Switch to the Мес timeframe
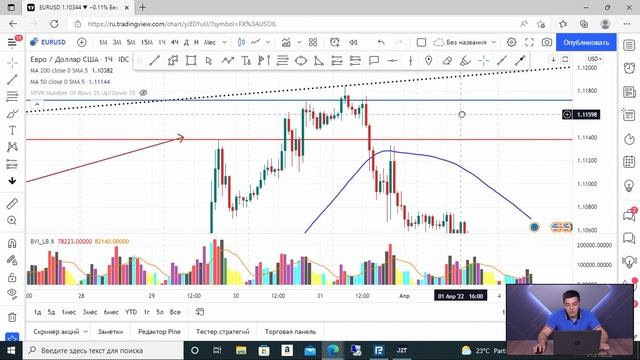Image resolution: width=640 pixels, height=360 pixels. [x=210, y=42]
